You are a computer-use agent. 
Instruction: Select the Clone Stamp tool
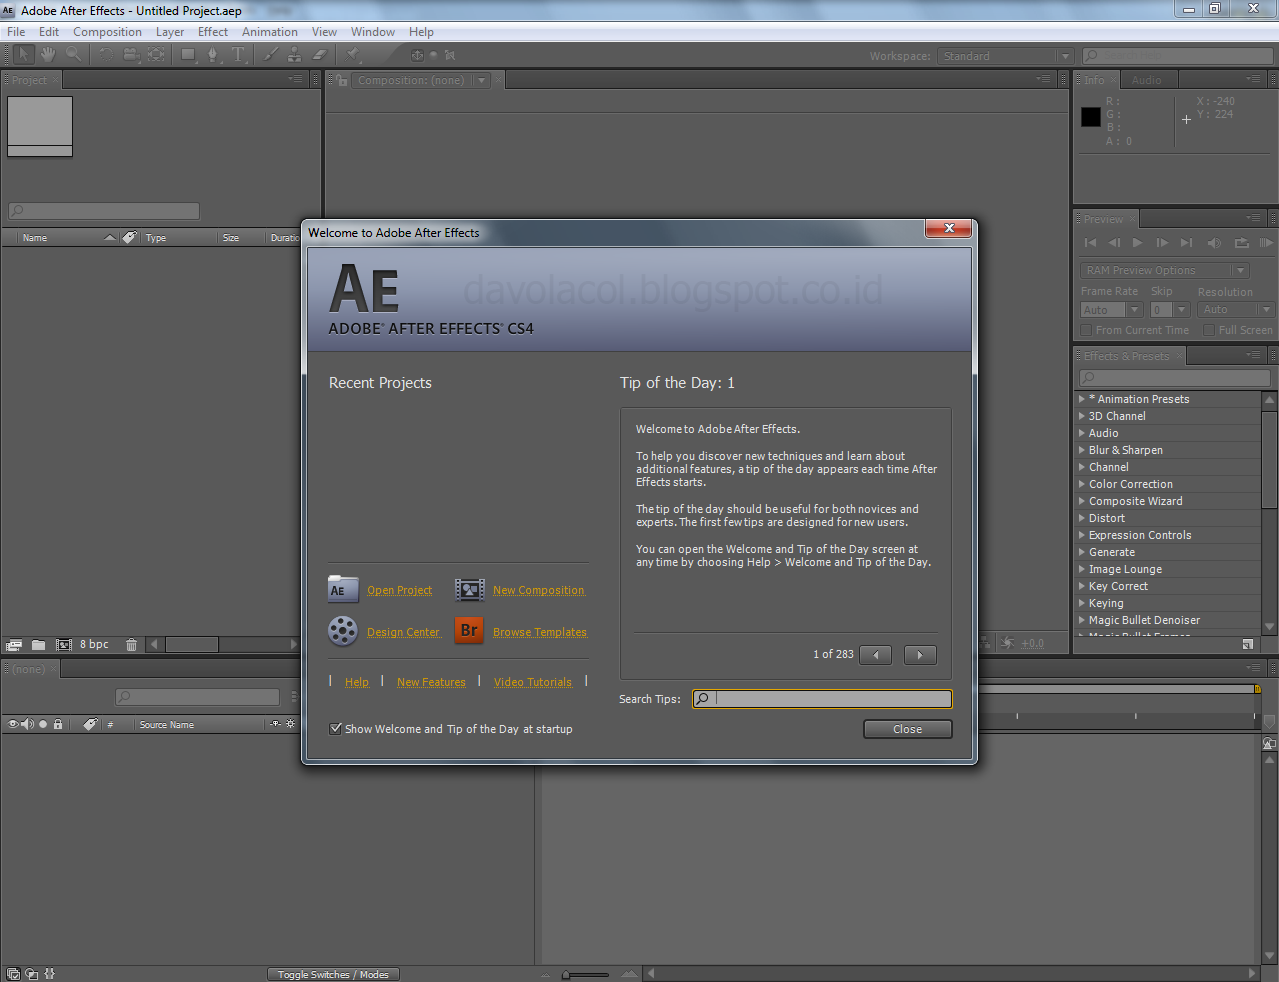(x=295, y=55)
